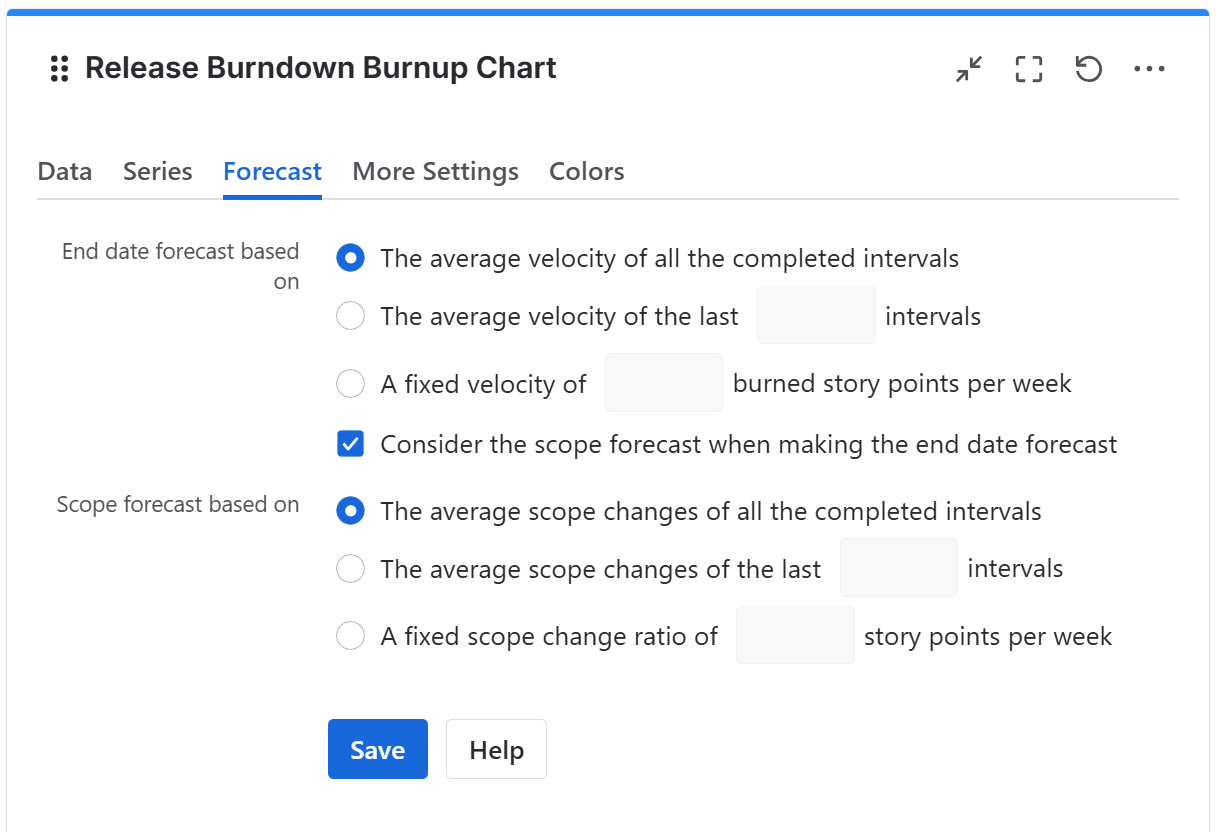Screen dimensions: 1216x832
Task: Click the fixed velocity input field
Action: tap(663, 382)
